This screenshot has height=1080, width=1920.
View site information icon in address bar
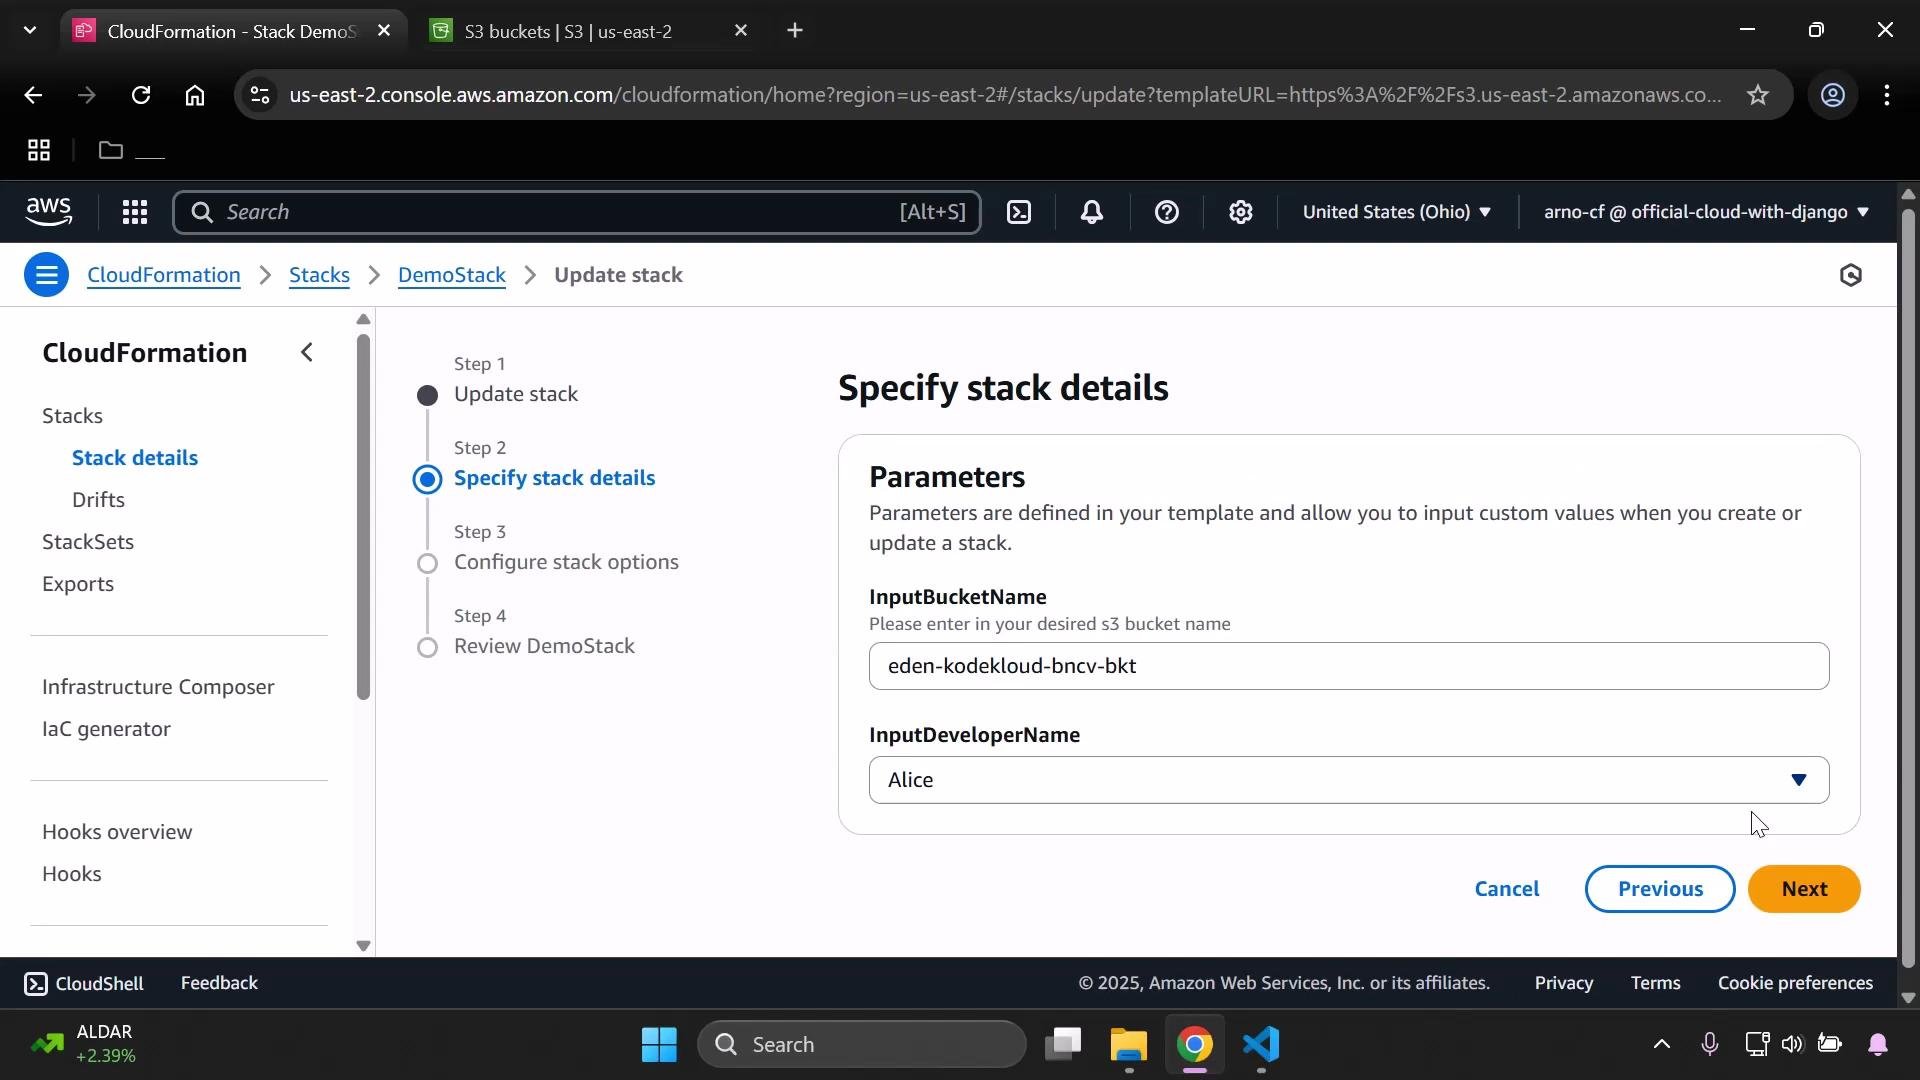259,95
